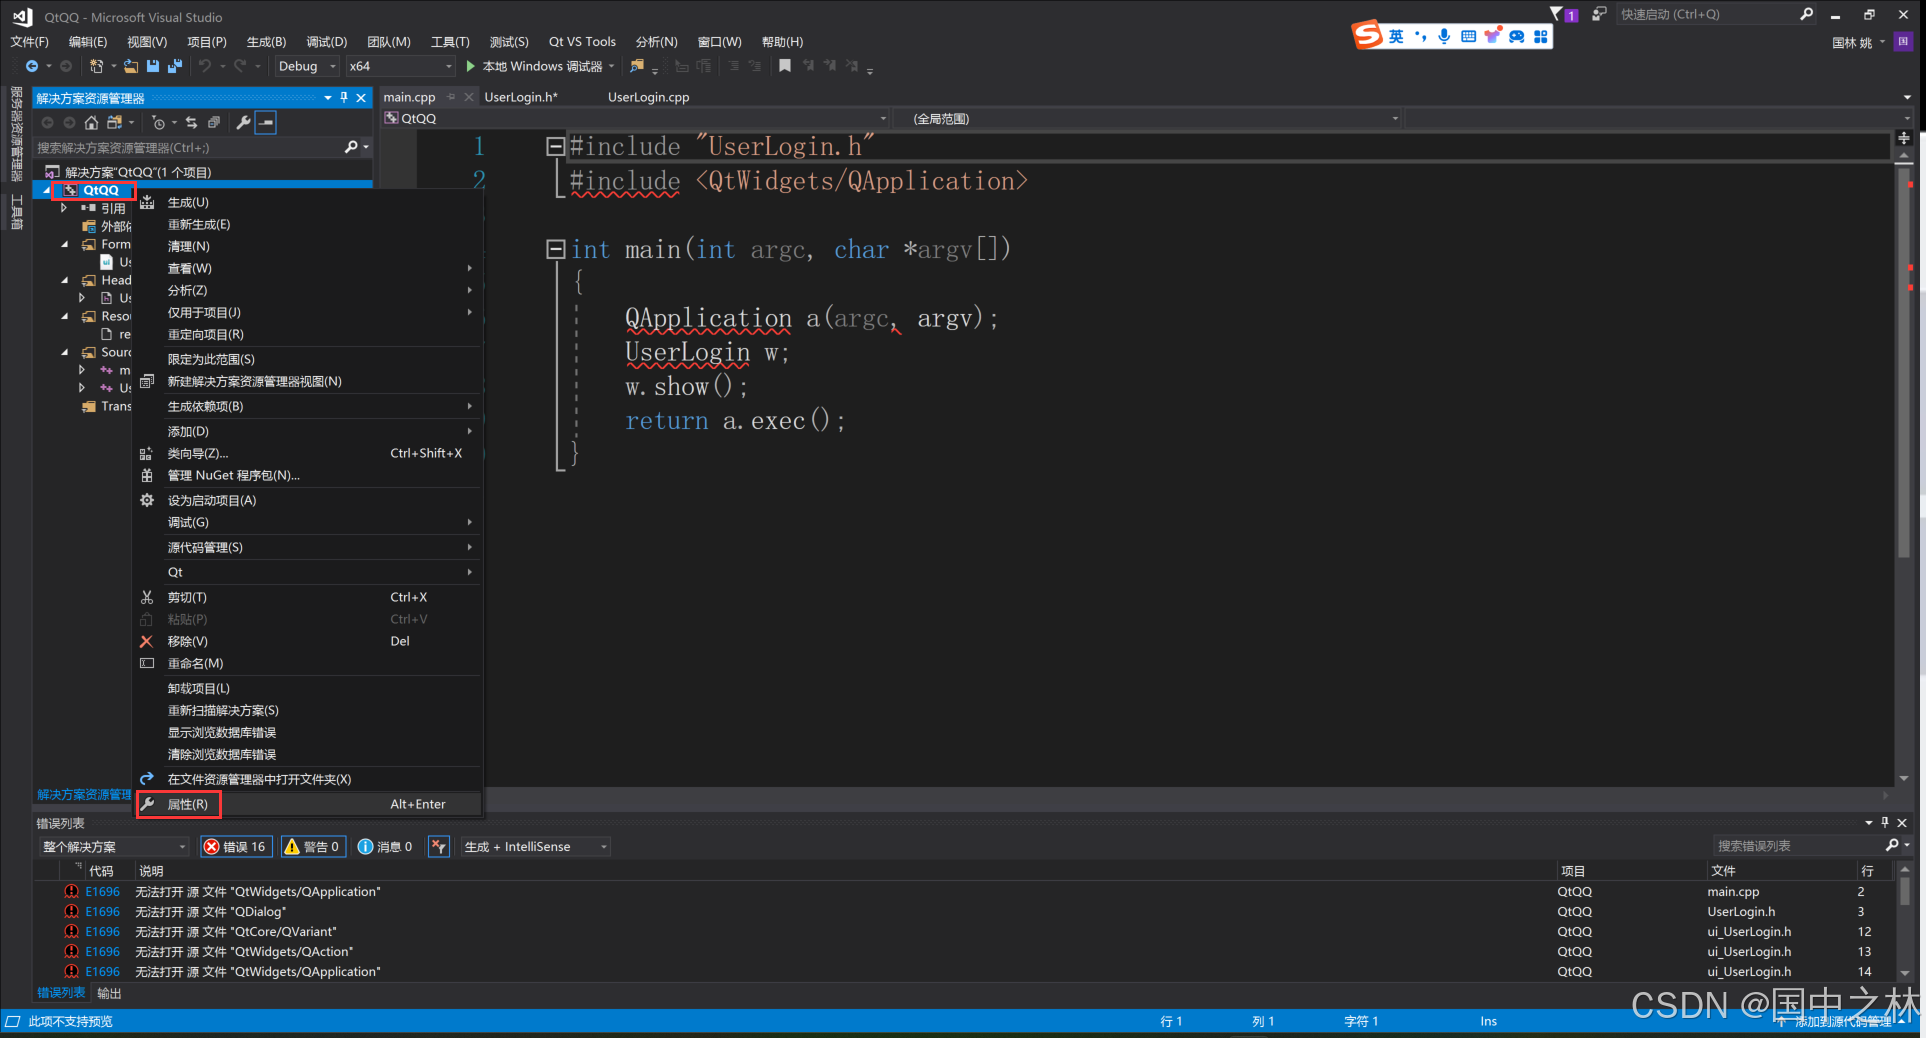Open the (全局范围) scope combo box
The height and width of the screenshot is (1038, 1926).
tap(1147, 118)
